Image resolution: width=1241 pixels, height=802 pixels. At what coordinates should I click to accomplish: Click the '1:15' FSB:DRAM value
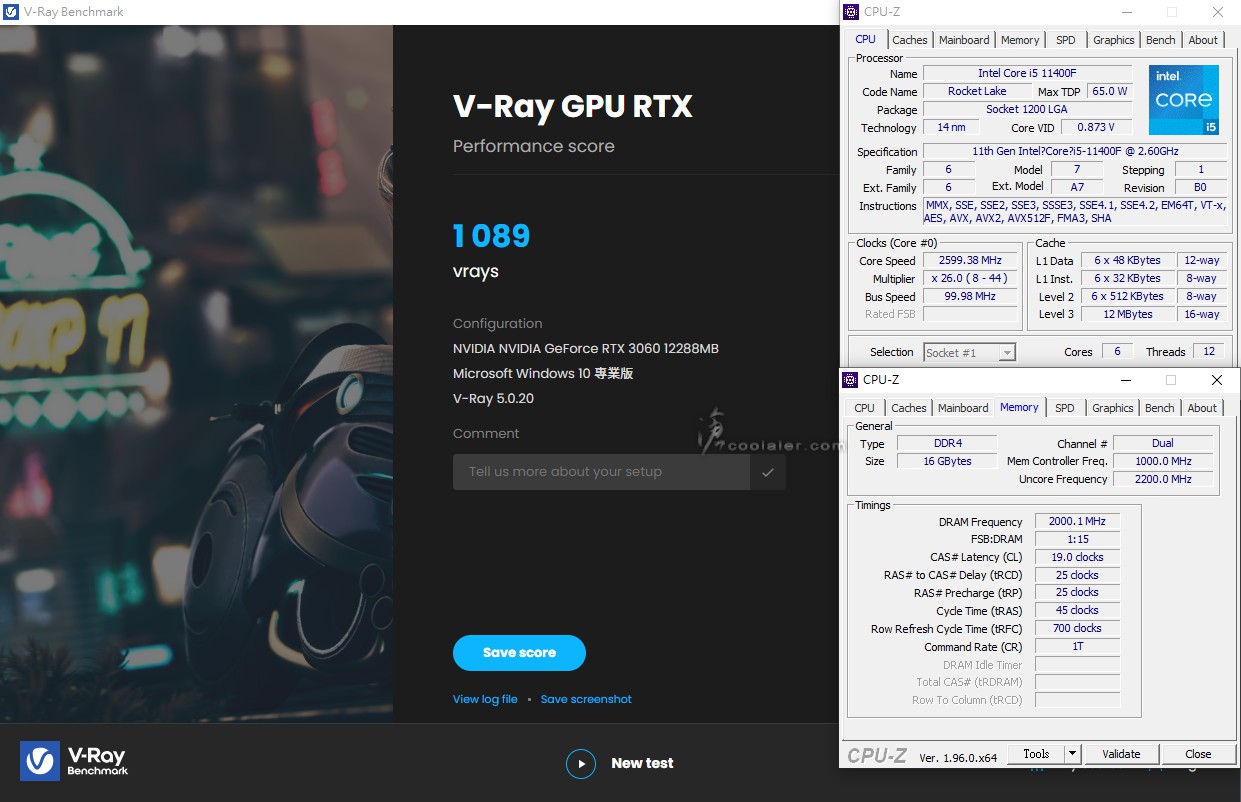coord(1077,540)
